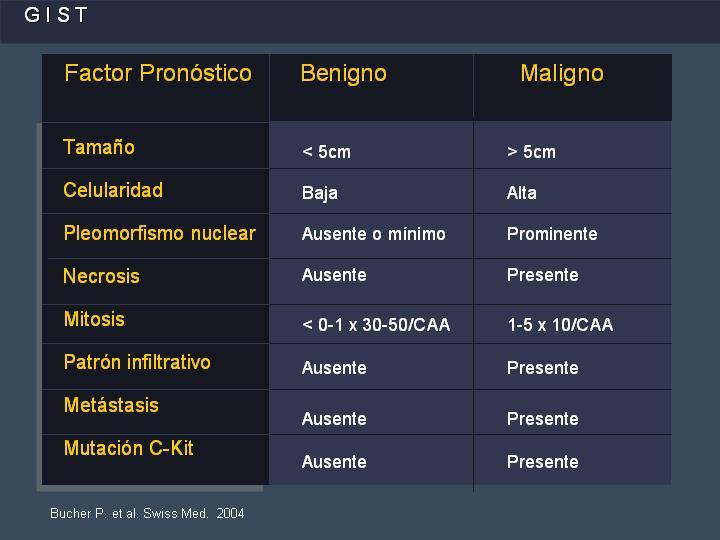
Task: Click the Pleomorfismo nuclear row label
Action: coord(159,233)
